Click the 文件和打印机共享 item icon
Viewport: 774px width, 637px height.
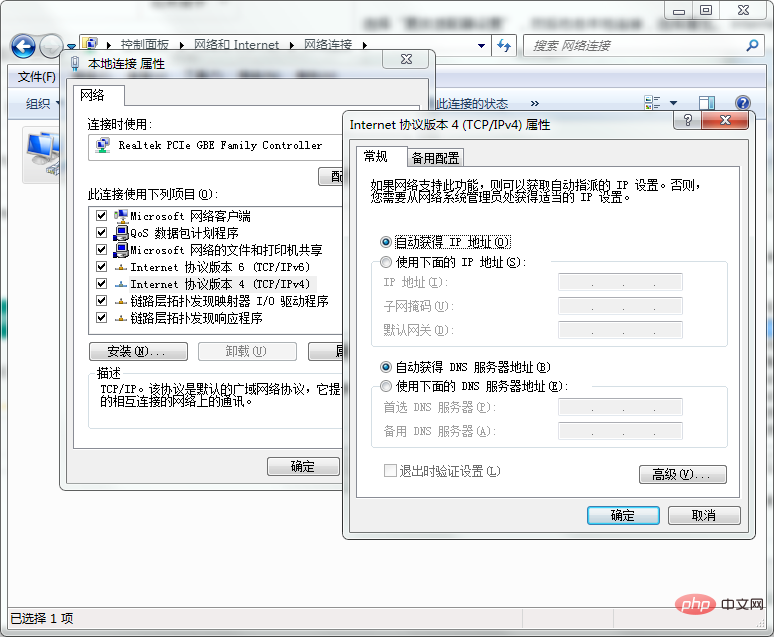pyautogui.click(x=121, y=250)
